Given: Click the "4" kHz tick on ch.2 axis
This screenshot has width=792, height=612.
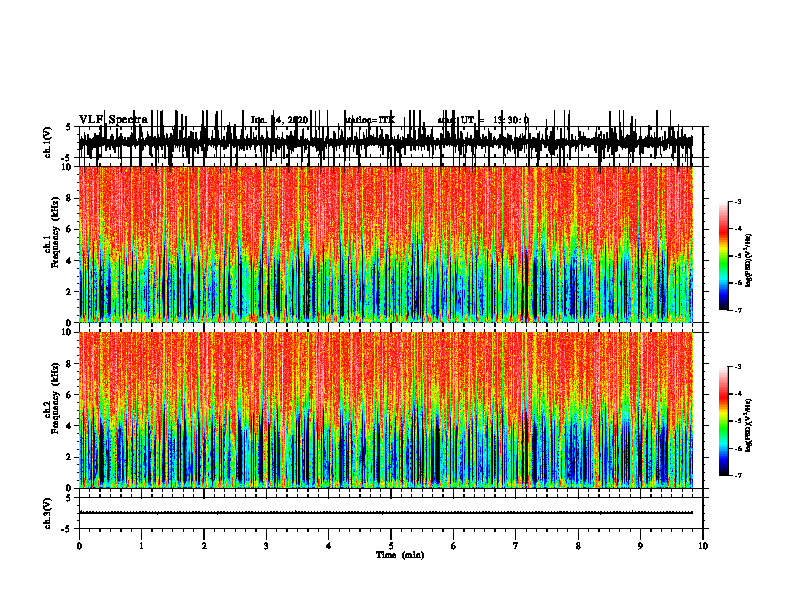Looking at the screenshot, I should tap(70, 426).
